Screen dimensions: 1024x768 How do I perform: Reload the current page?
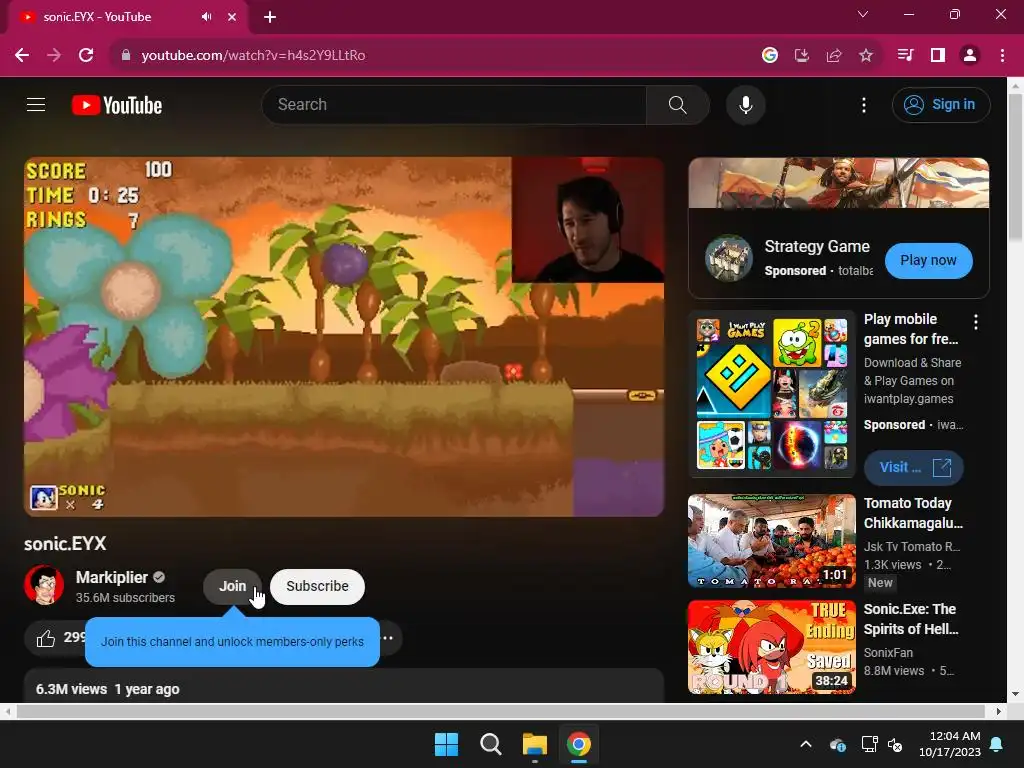point(86,56)
